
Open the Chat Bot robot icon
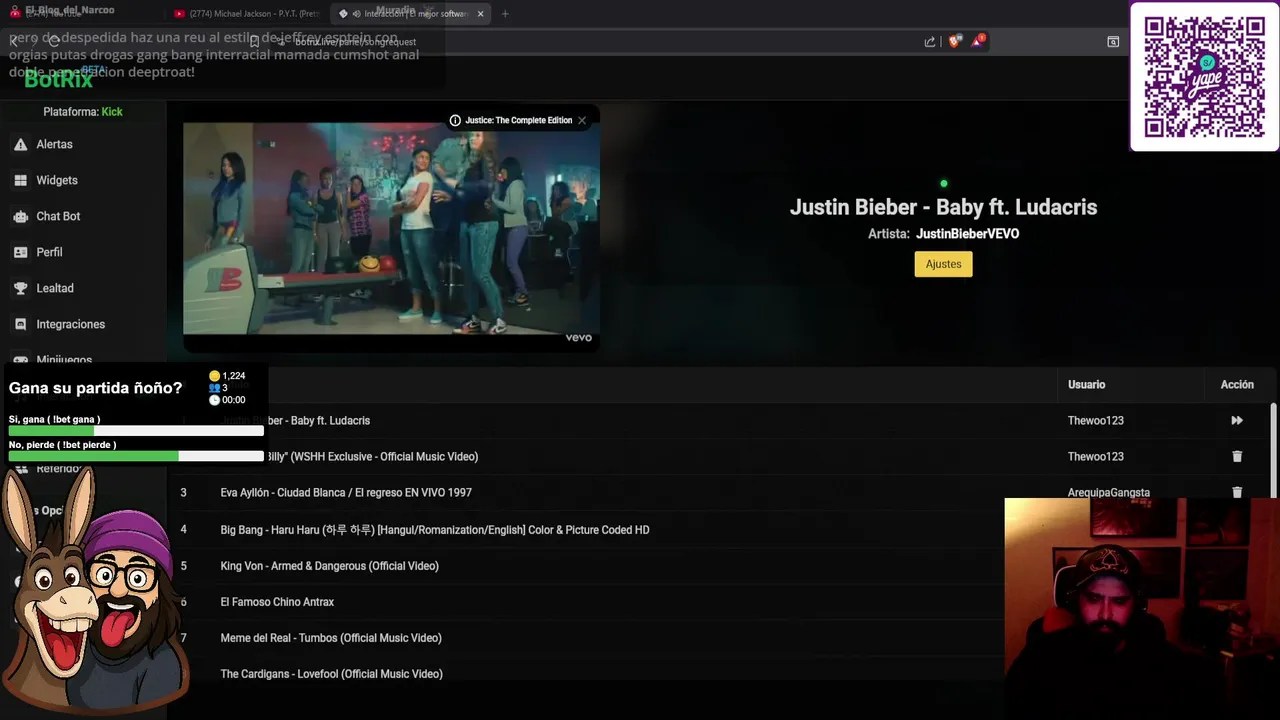point(20,217)
